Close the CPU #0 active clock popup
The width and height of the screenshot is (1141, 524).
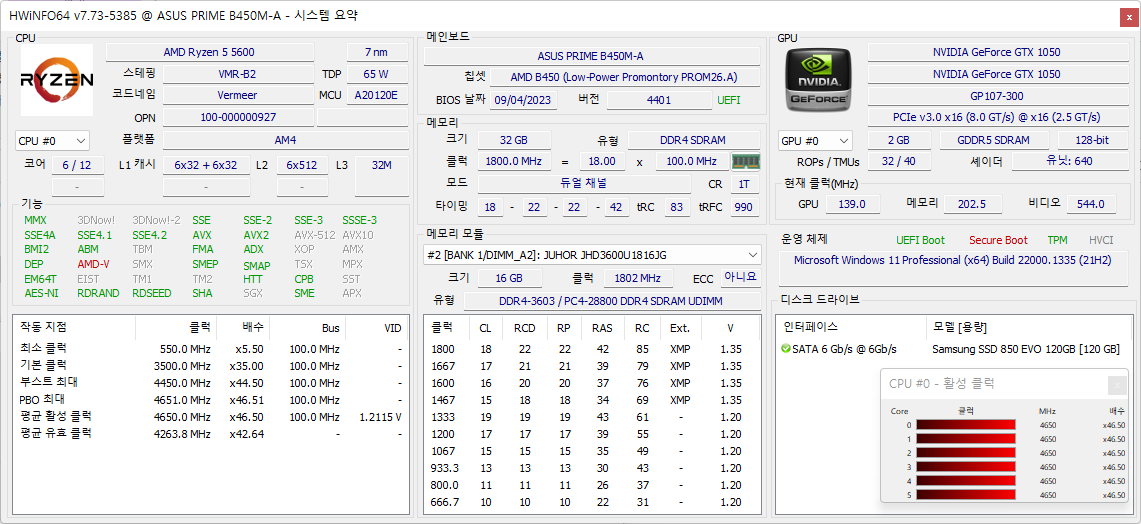1118,386
